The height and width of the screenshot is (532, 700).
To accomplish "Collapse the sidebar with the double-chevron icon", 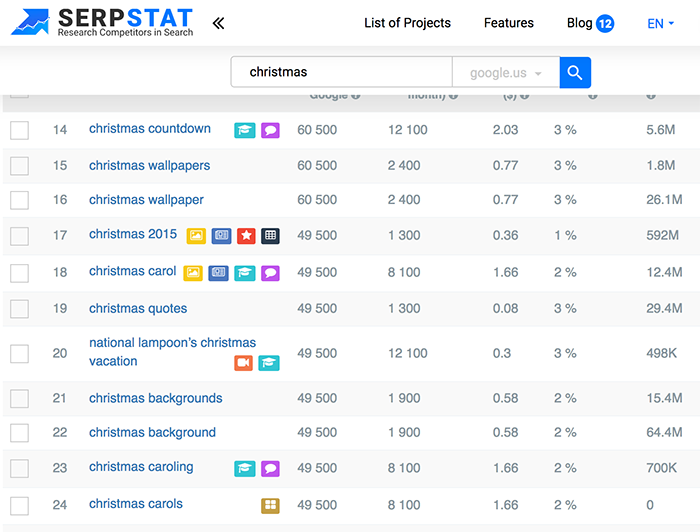I will [x=218, y=23].
